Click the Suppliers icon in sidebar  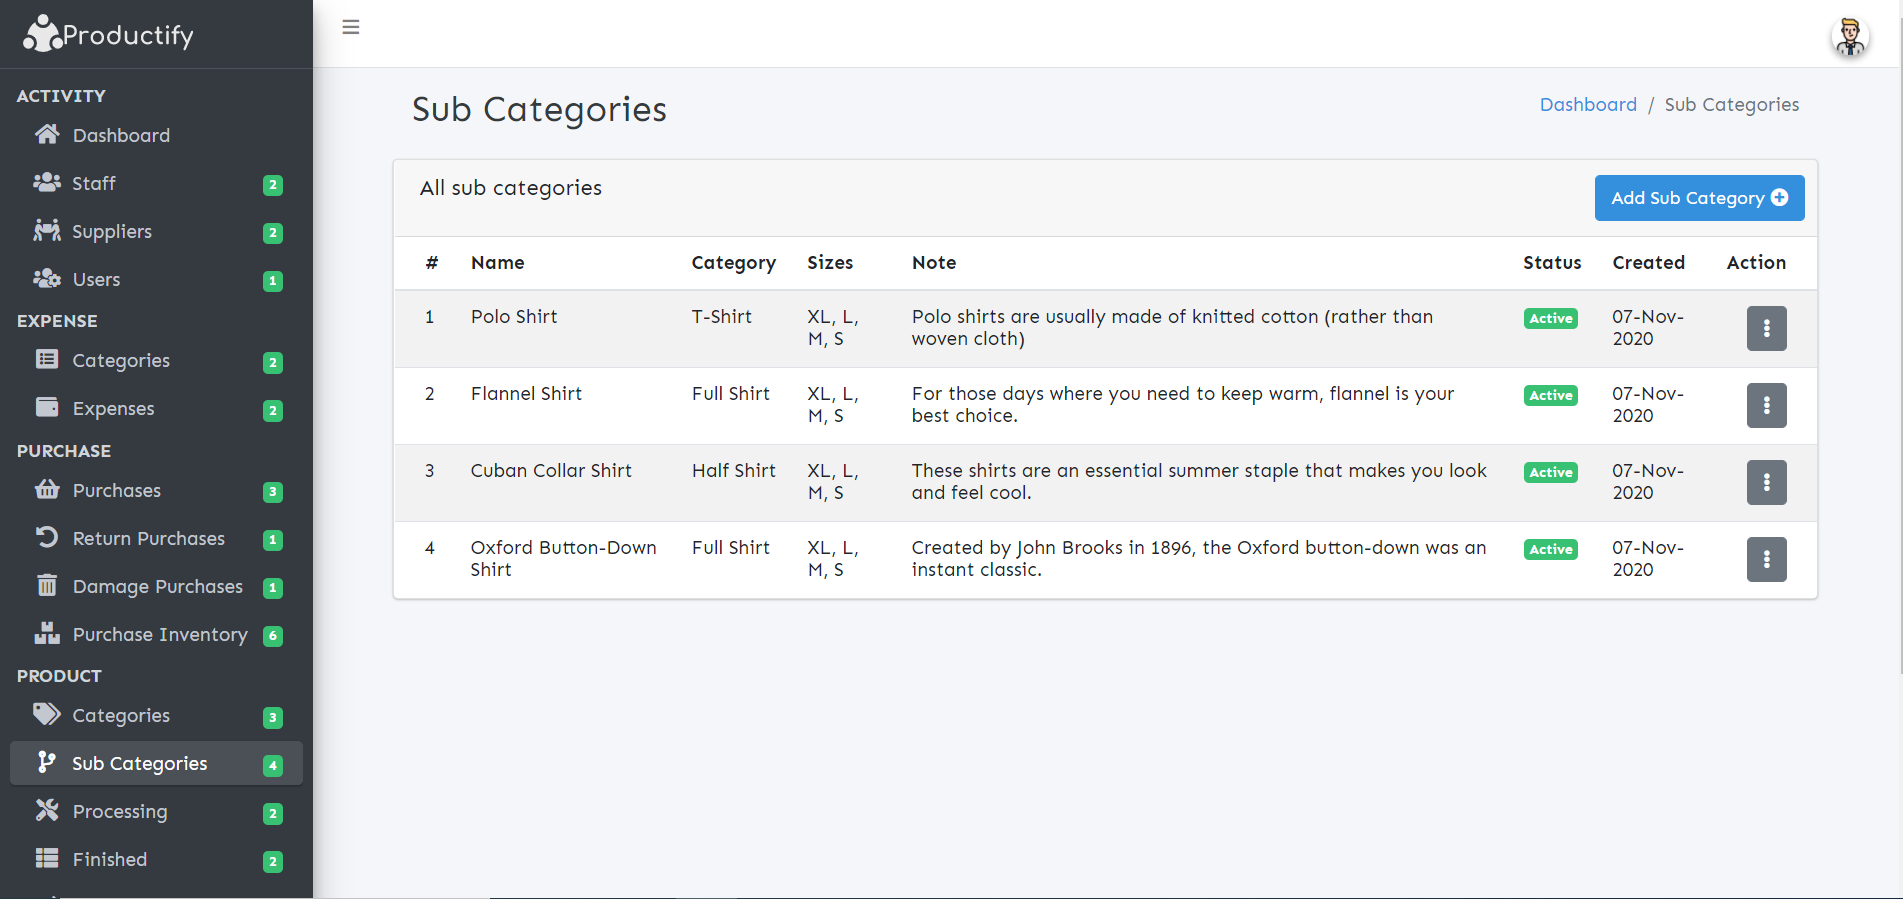coord(47,230)
